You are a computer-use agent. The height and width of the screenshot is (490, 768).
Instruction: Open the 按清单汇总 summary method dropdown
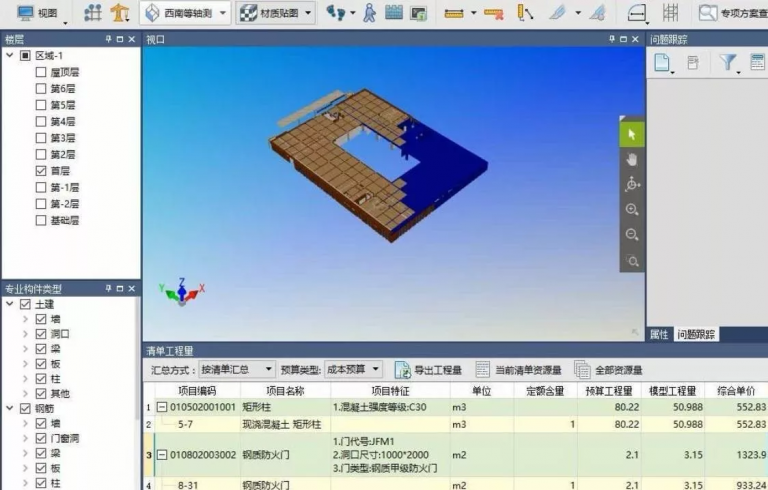236,369
